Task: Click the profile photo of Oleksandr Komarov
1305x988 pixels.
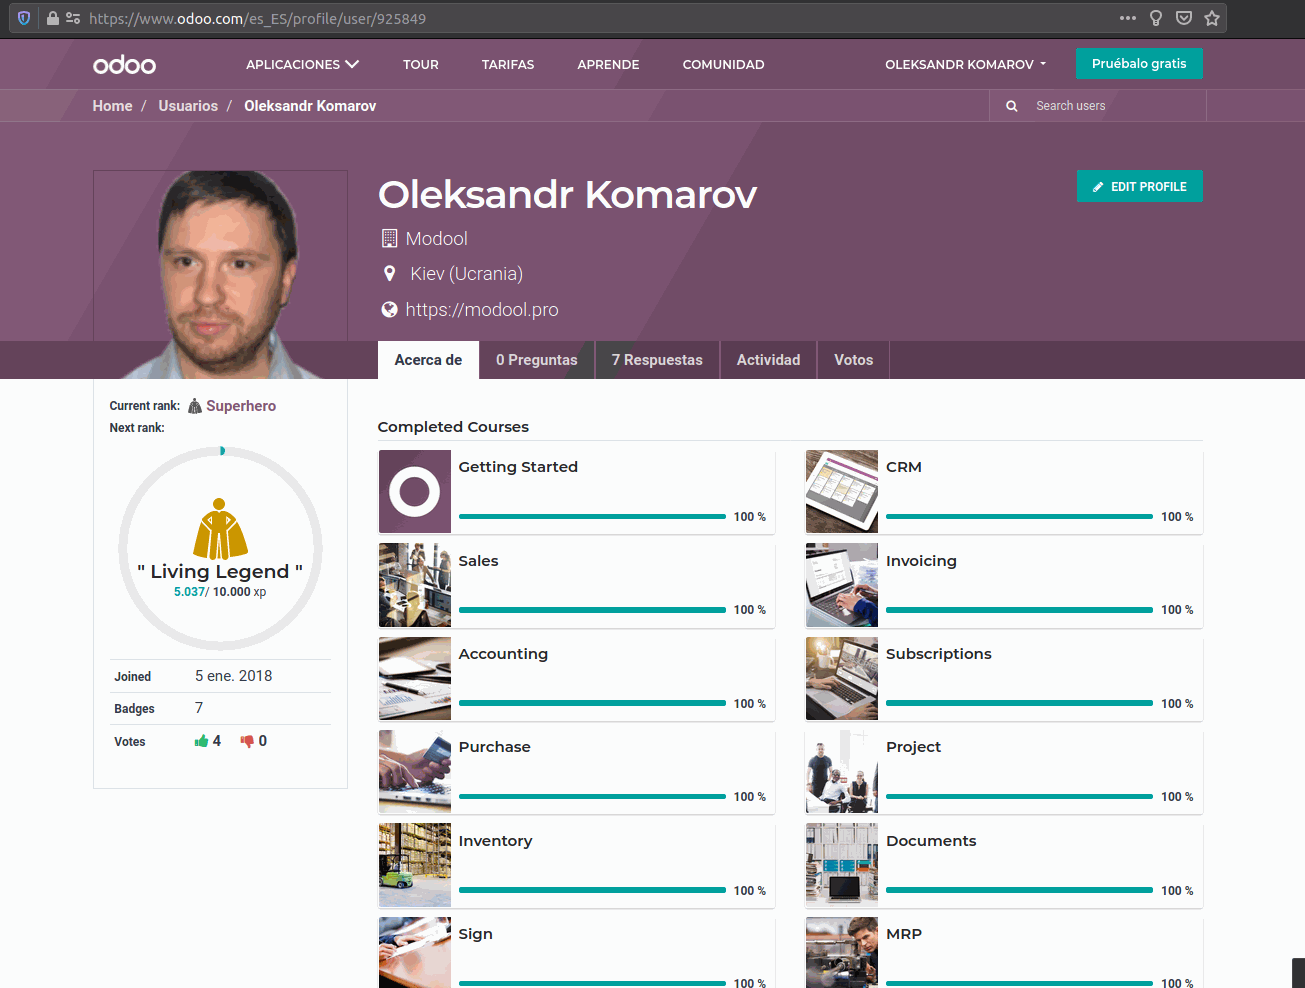Action: pyautogui.click(x=220, y=274)
